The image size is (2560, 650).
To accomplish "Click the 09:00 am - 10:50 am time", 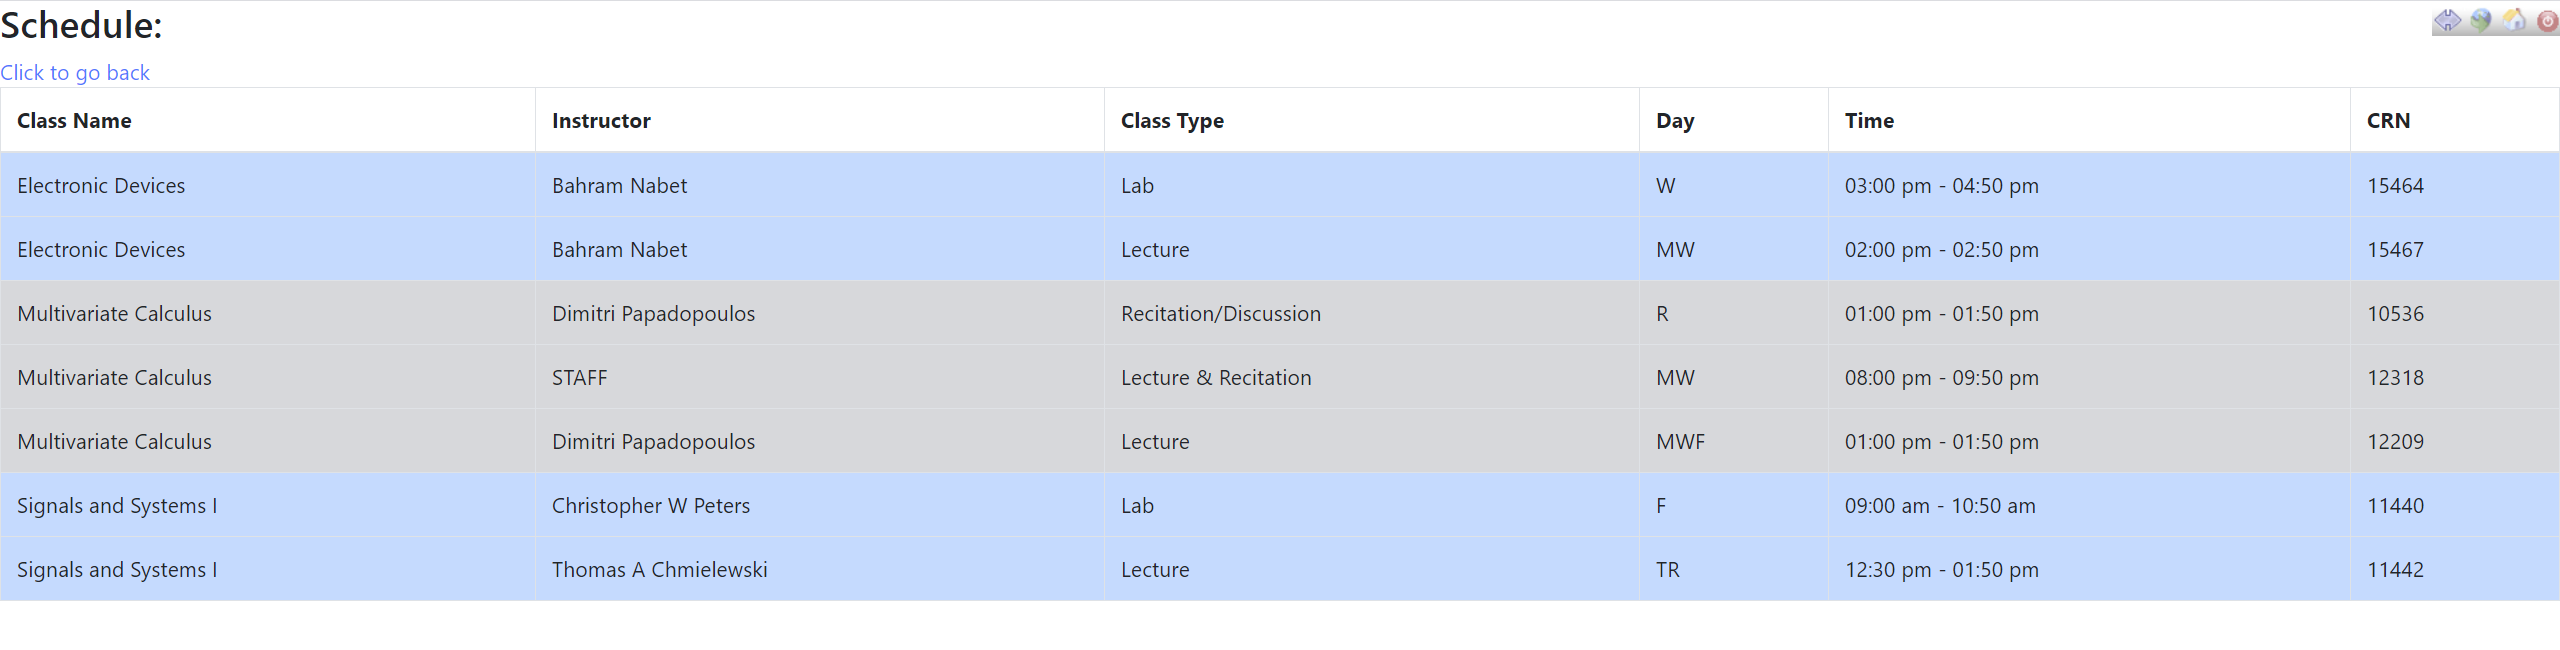I will 1939,506.
